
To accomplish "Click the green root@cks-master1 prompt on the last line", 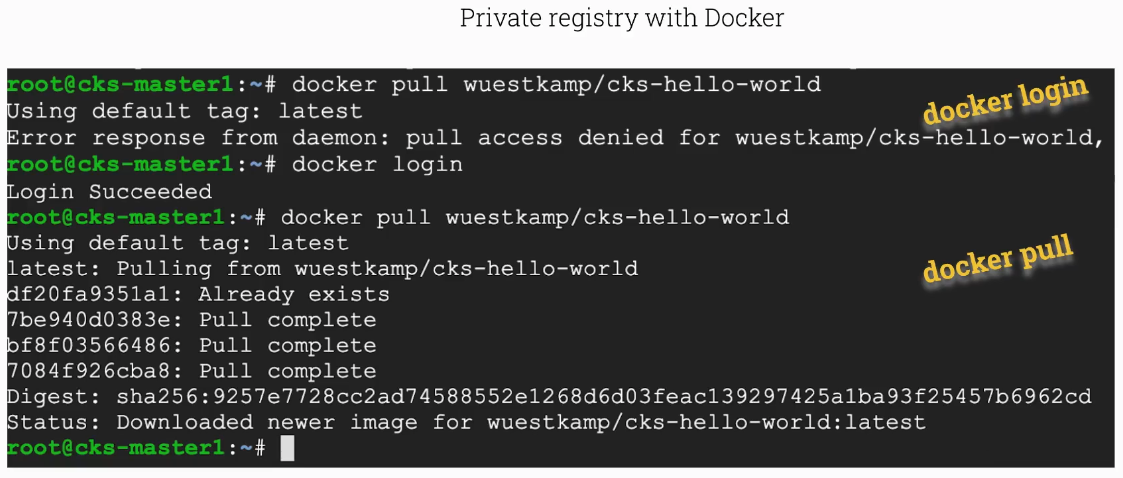I will 113,448.
